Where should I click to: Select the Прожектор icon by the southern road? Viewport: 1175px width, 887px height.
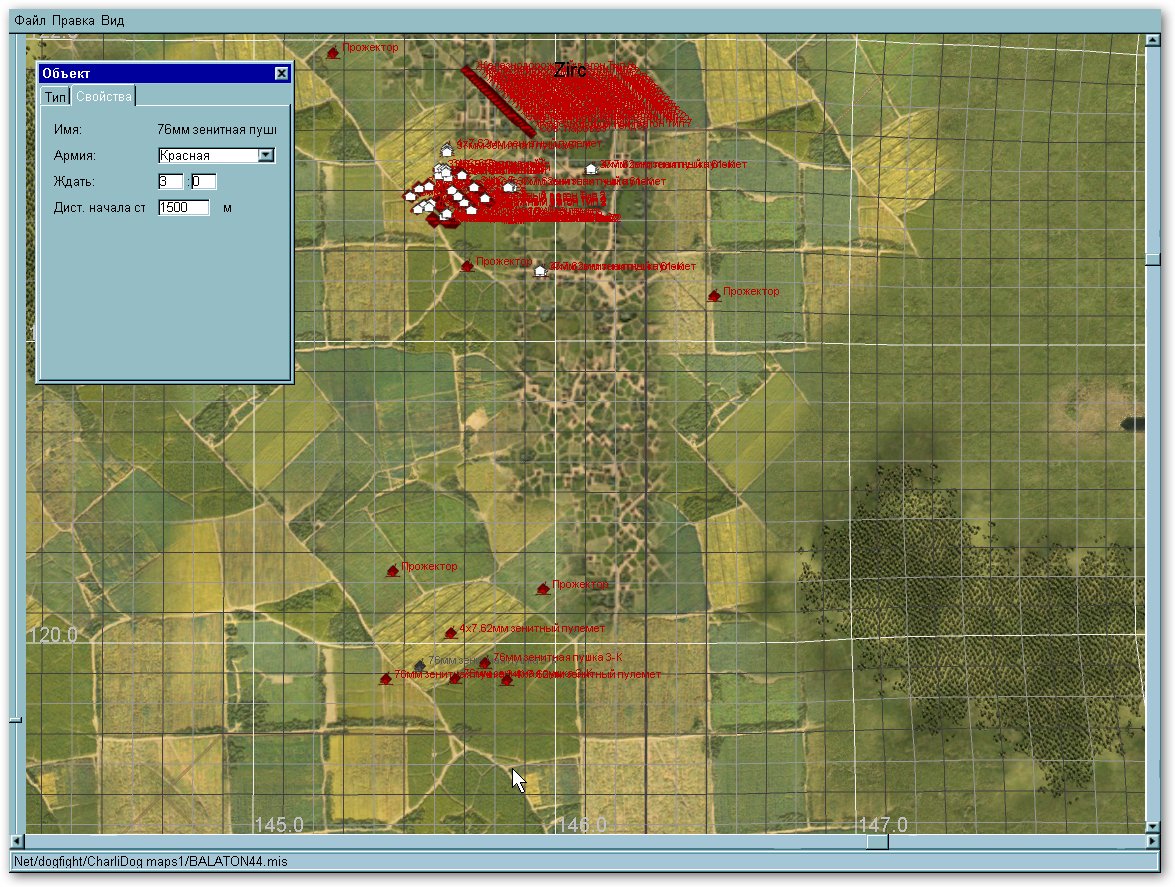click(543, 589)
